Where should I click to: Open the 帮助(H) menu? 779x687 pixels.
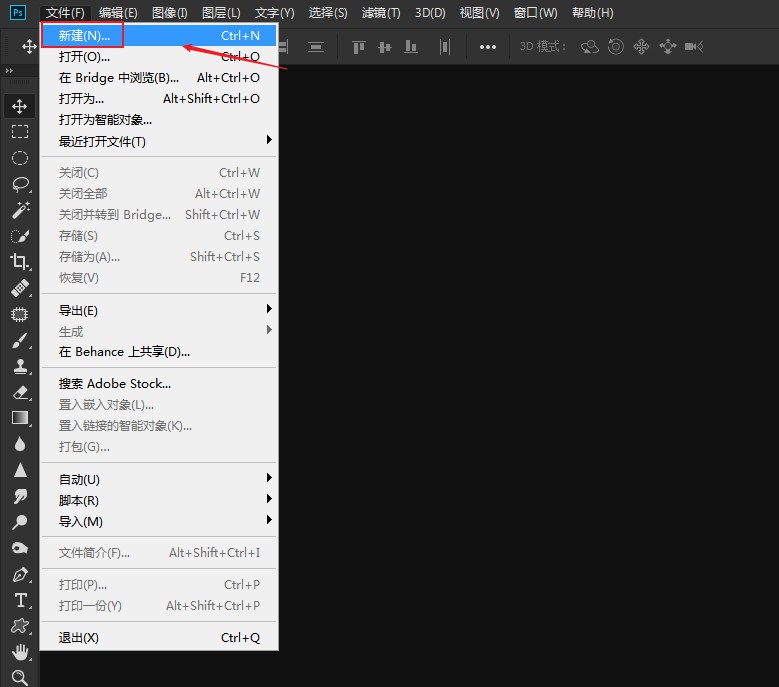click(593, 12)
